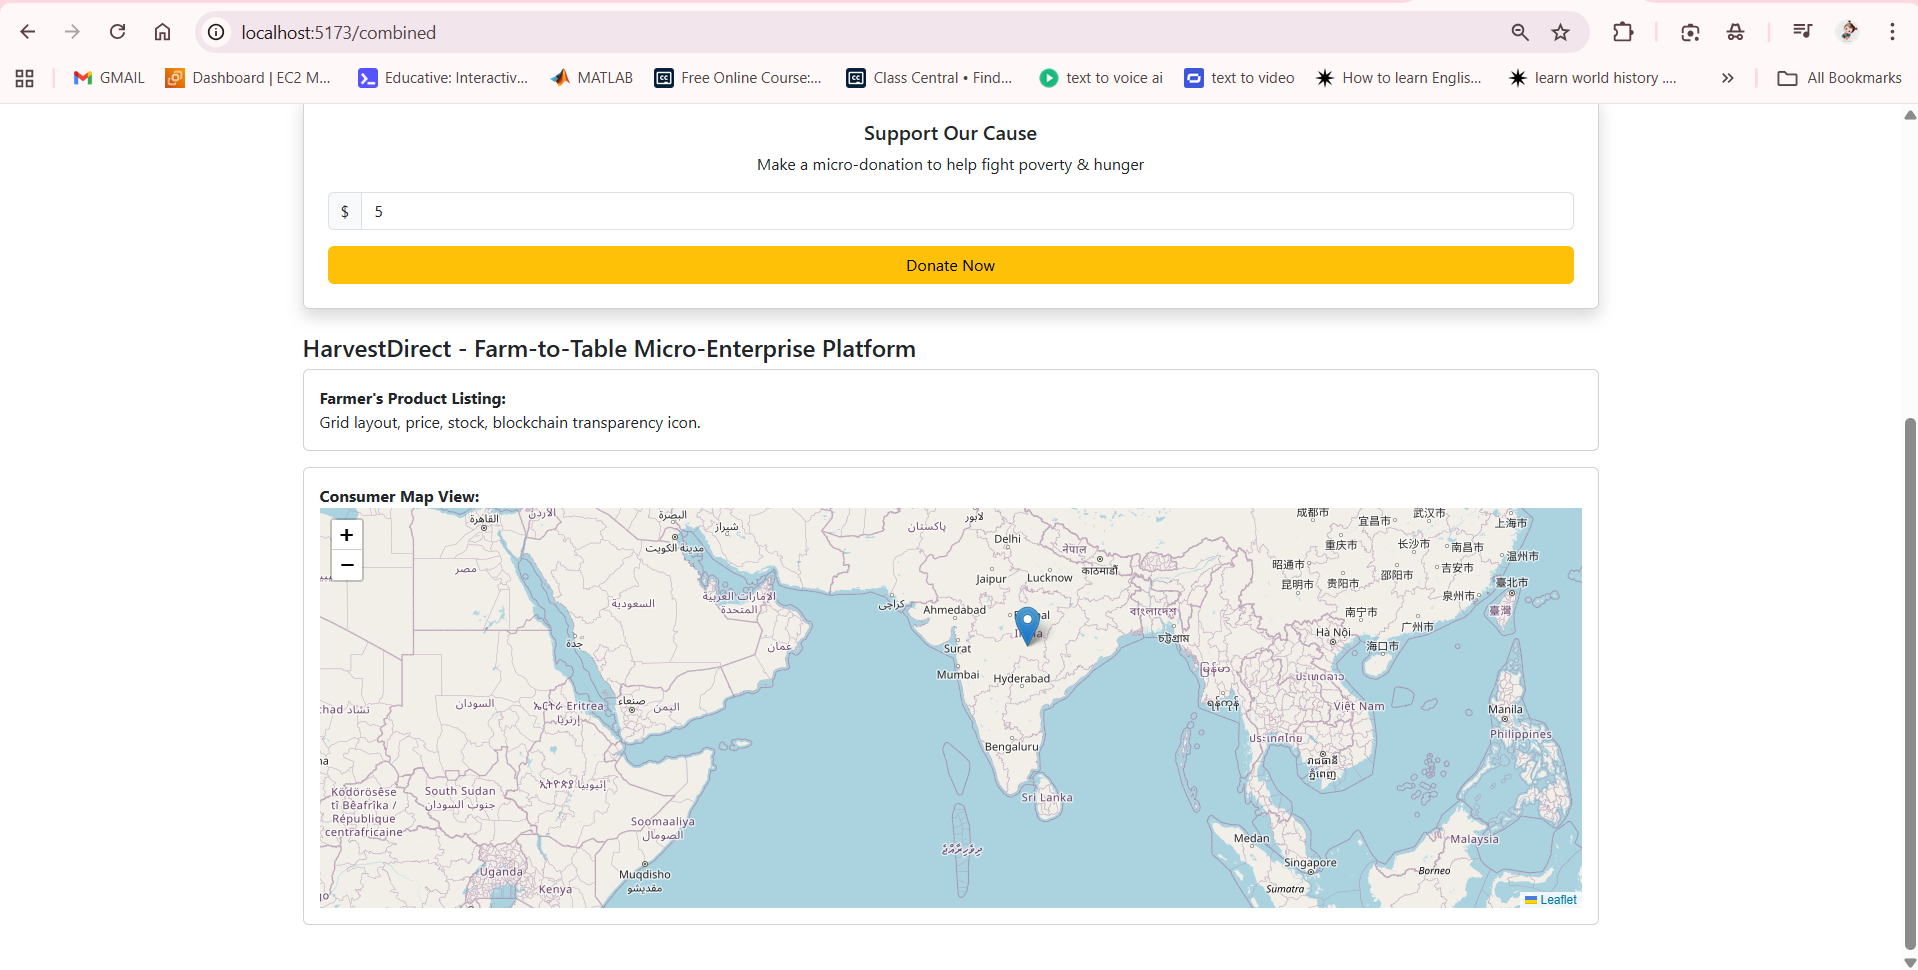The height and width of the screenshot is (970, 1918).
Task: Click the Support Our Cause heading
Action: click(x=950, y=133)
